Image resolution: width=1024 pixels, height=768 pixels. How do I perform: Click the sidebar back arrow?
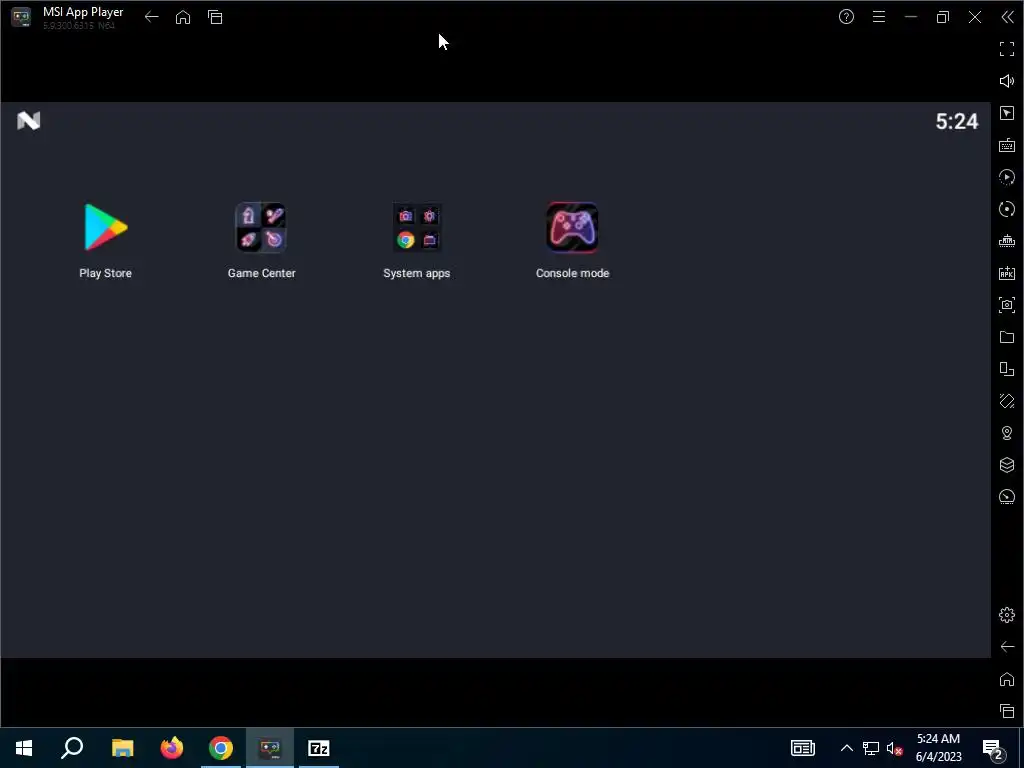coord(1007,647)
